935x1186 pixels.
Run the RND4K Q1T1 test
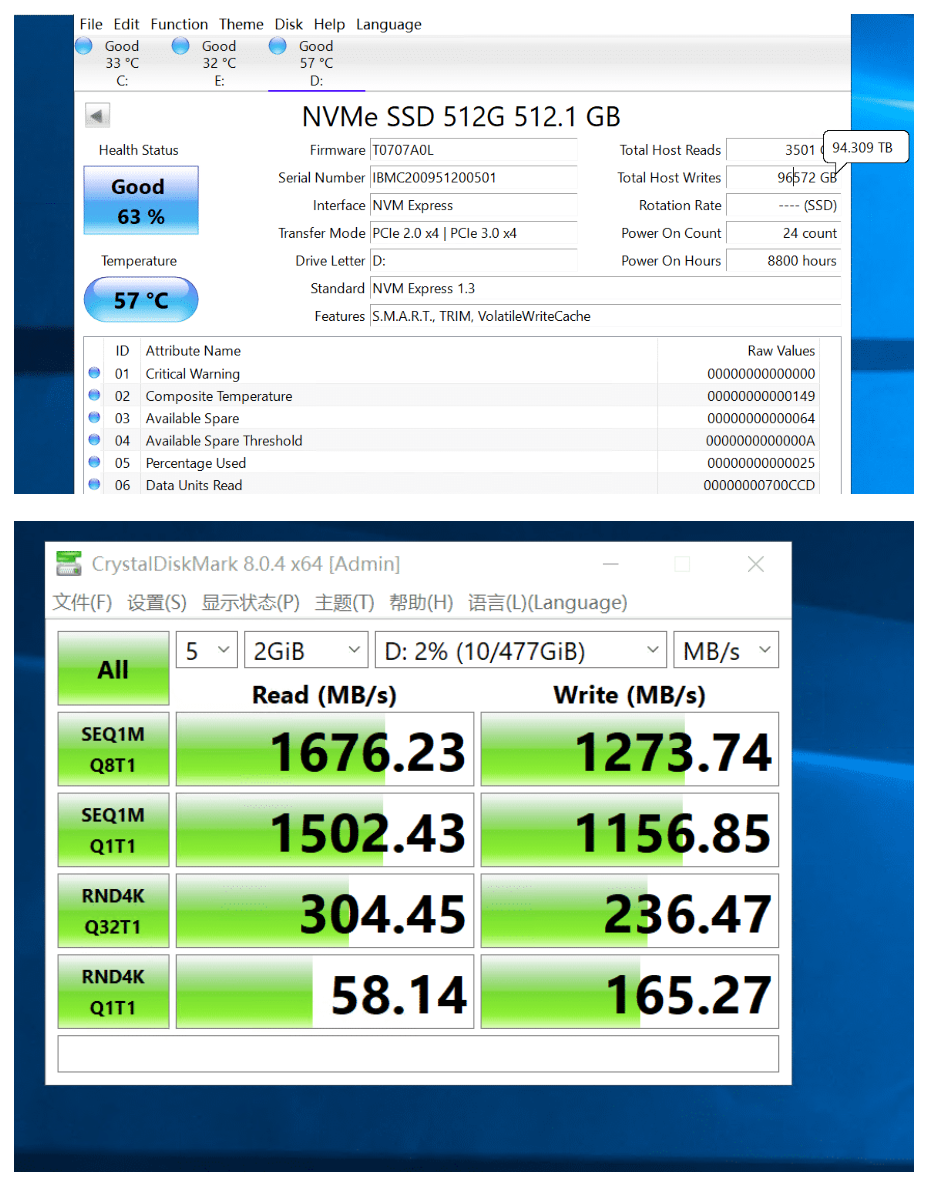click(113, 992)
